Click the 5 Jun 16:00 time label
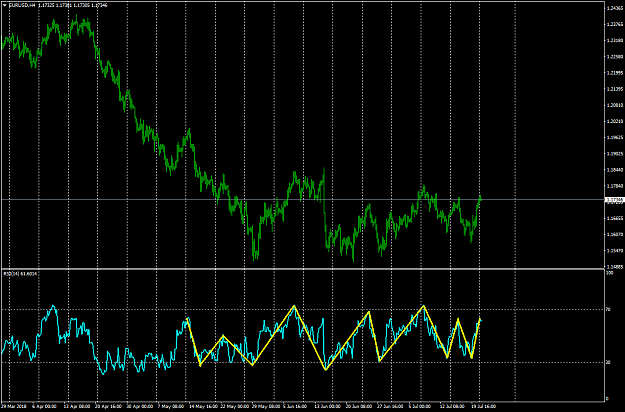Image resolution: width=625 pixels, height=412 pixels. click(297, 406)
